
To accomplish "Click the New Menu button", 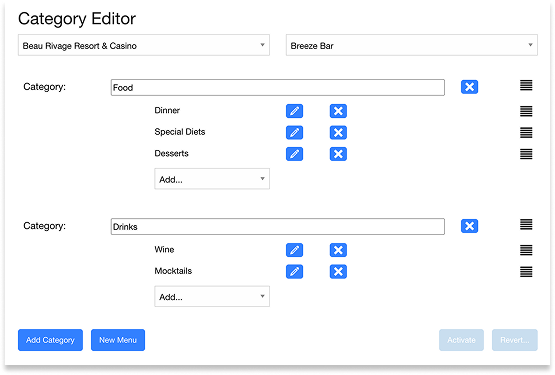I will tap(118, 340).
